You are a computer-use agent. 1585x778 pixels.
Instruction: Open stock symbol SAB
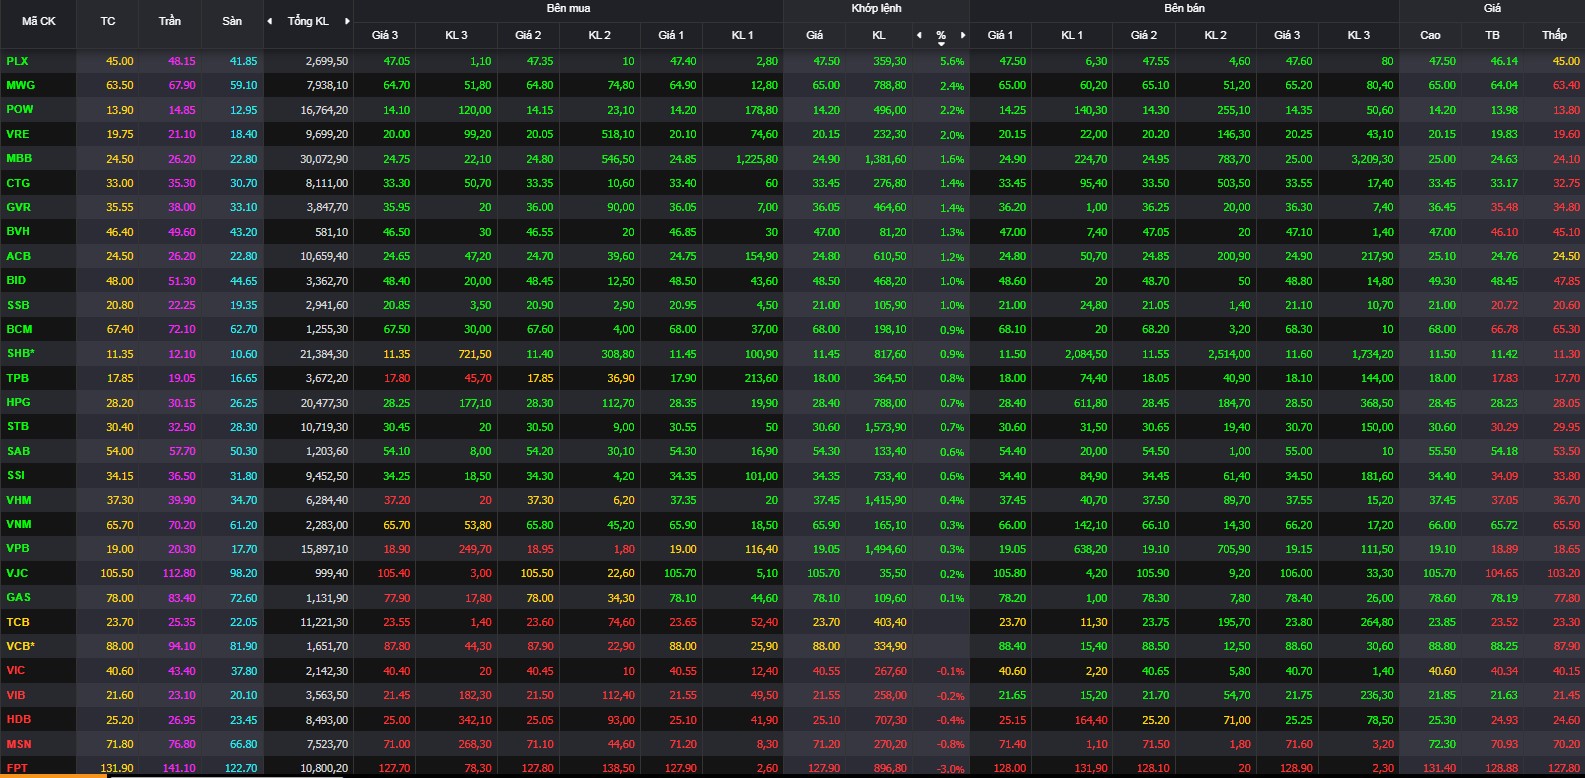point(18,451)
